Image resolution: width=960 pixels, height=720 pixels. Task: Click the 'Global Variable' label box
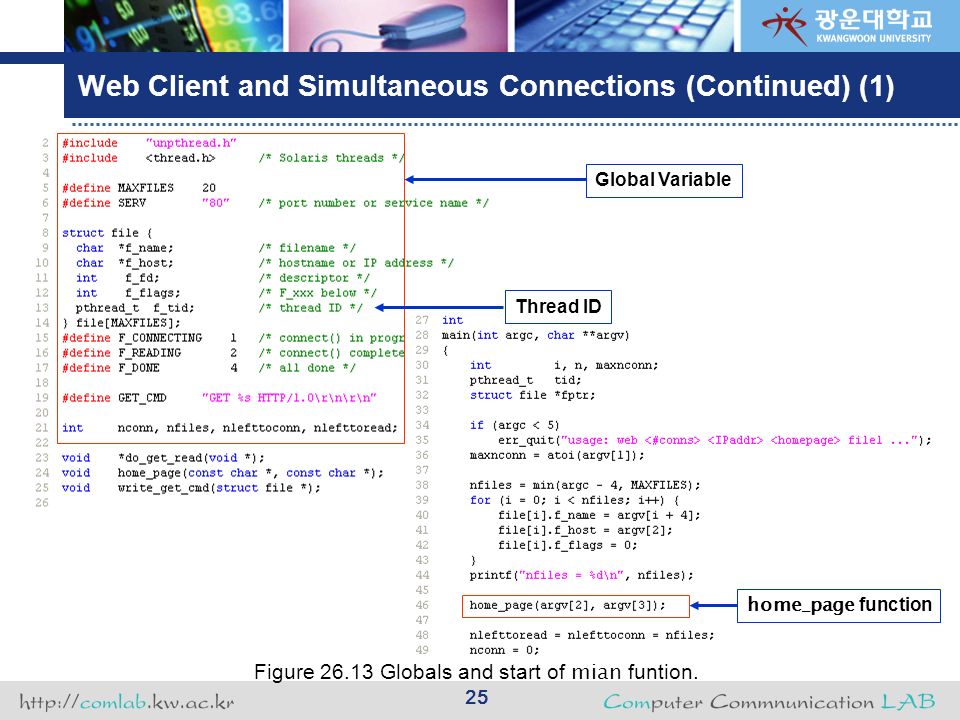(664, 180)
